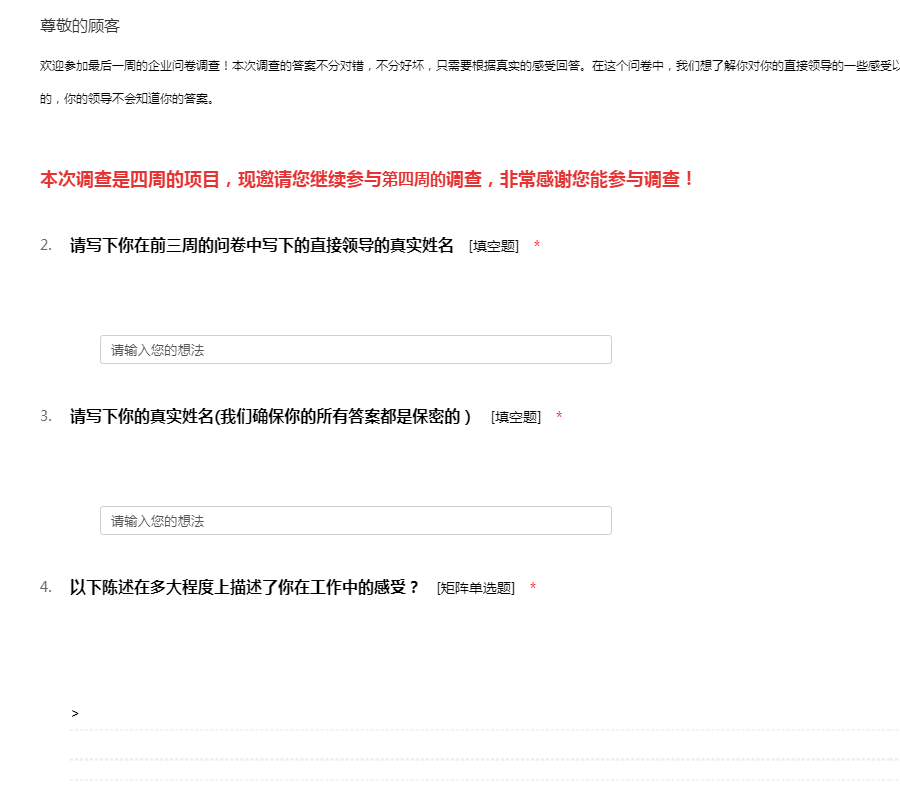The image size is (900, 800).
Task: Click the [矩阵单选题] tag on question 4
Action: click(x=476, y=589)
